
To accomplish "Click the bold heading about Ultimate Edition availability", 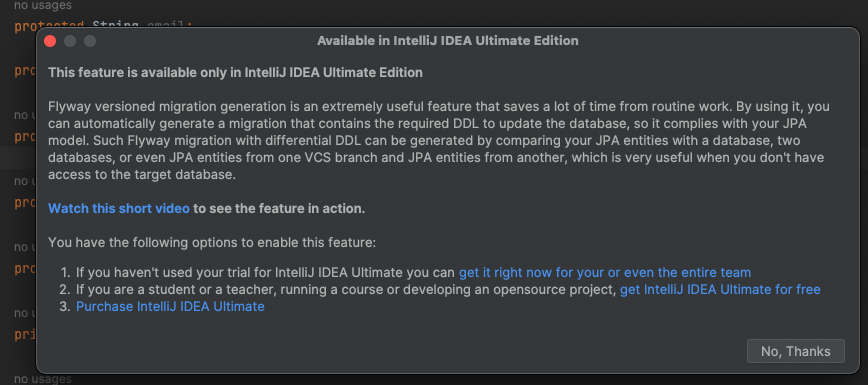I will tap(235, 73).
